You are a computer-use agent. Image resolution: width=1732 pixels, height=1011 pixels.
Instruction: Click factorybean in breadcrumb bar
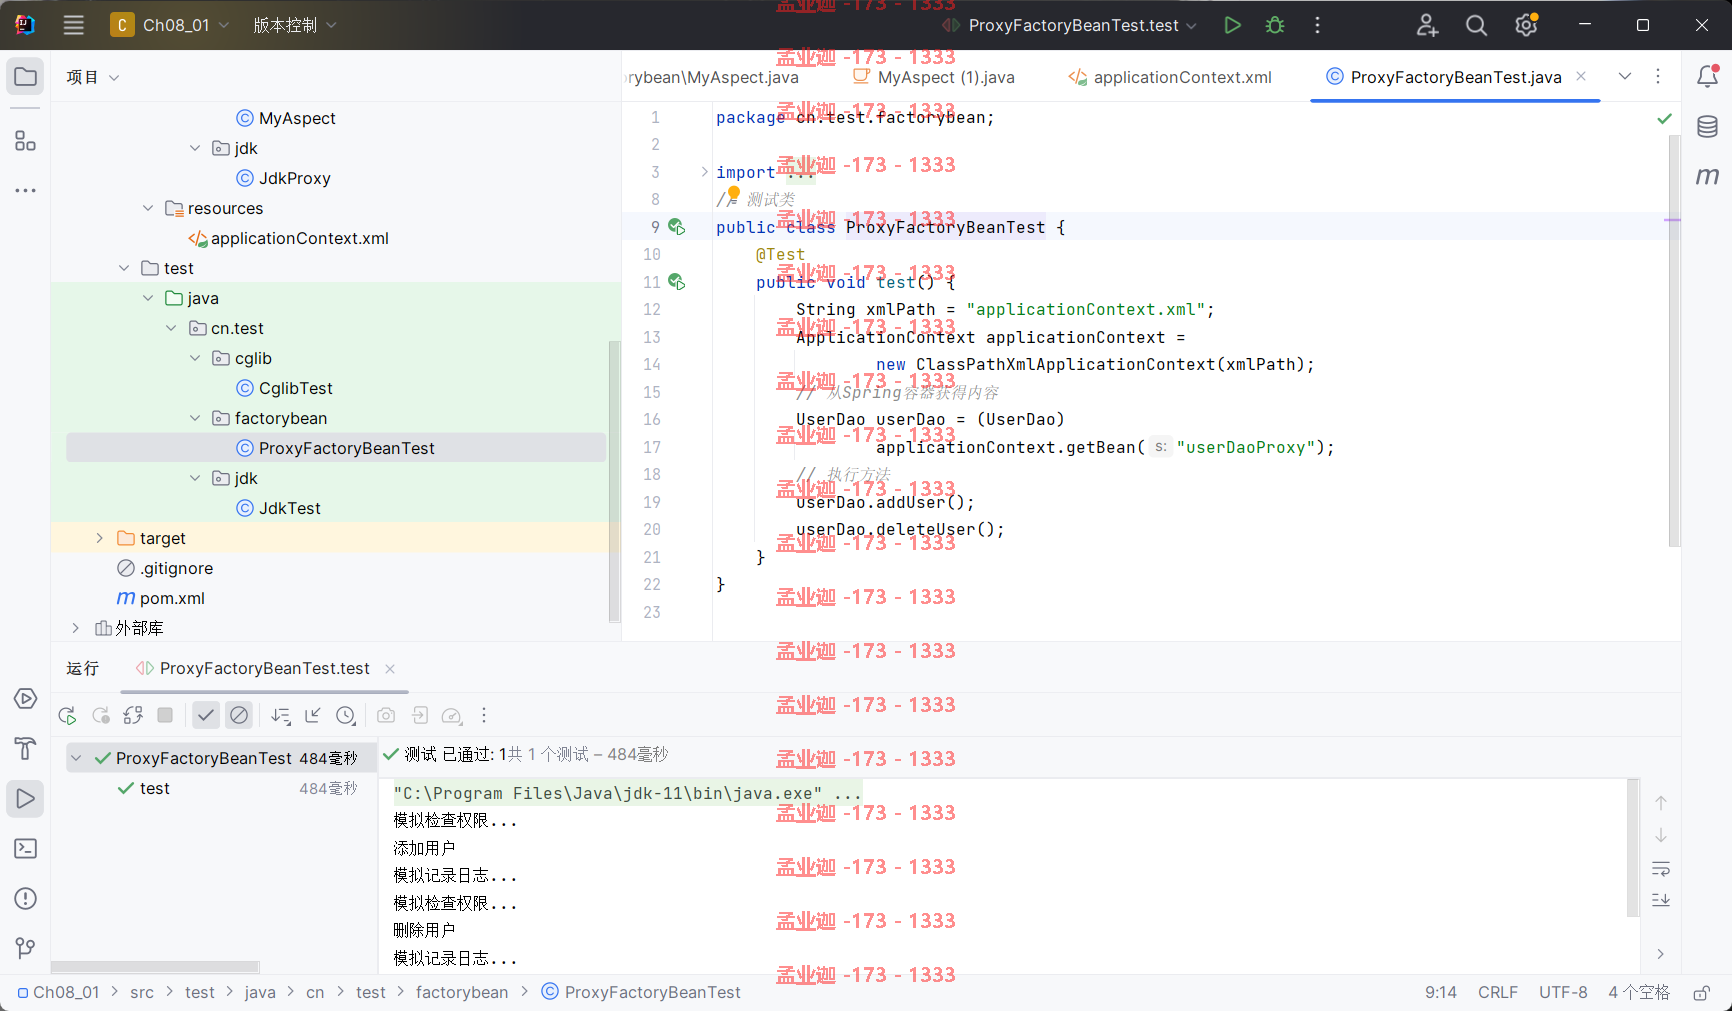[462, 992]
